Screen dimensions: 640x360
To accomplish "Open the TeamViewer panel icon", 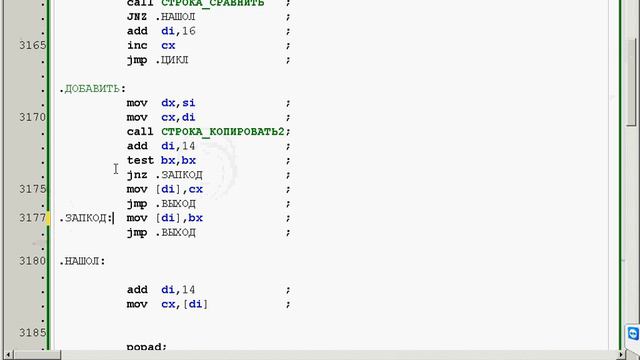I will tap(633, 333).
